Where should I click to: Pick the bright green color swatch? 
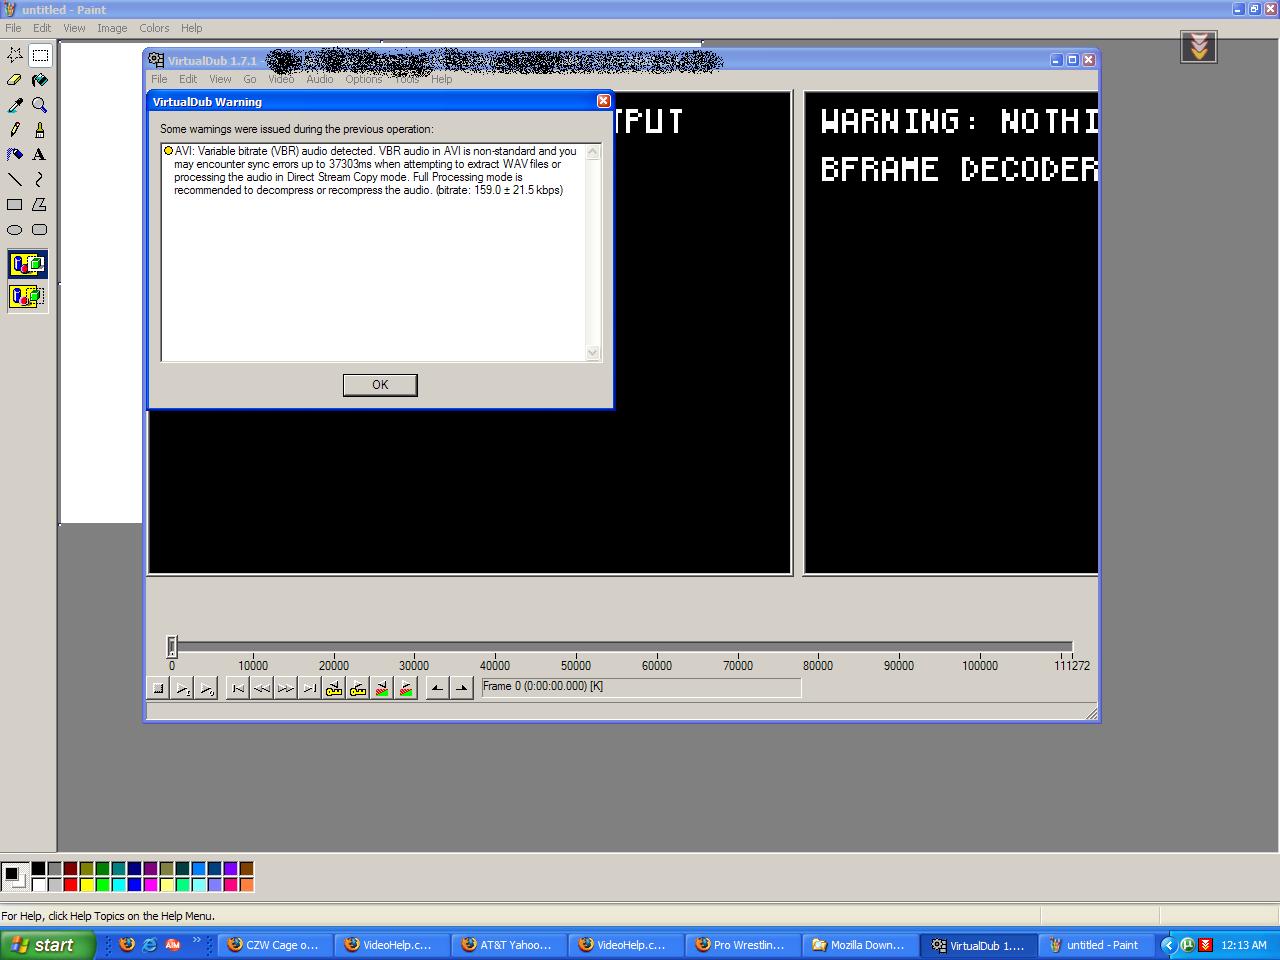click(102, 885)
